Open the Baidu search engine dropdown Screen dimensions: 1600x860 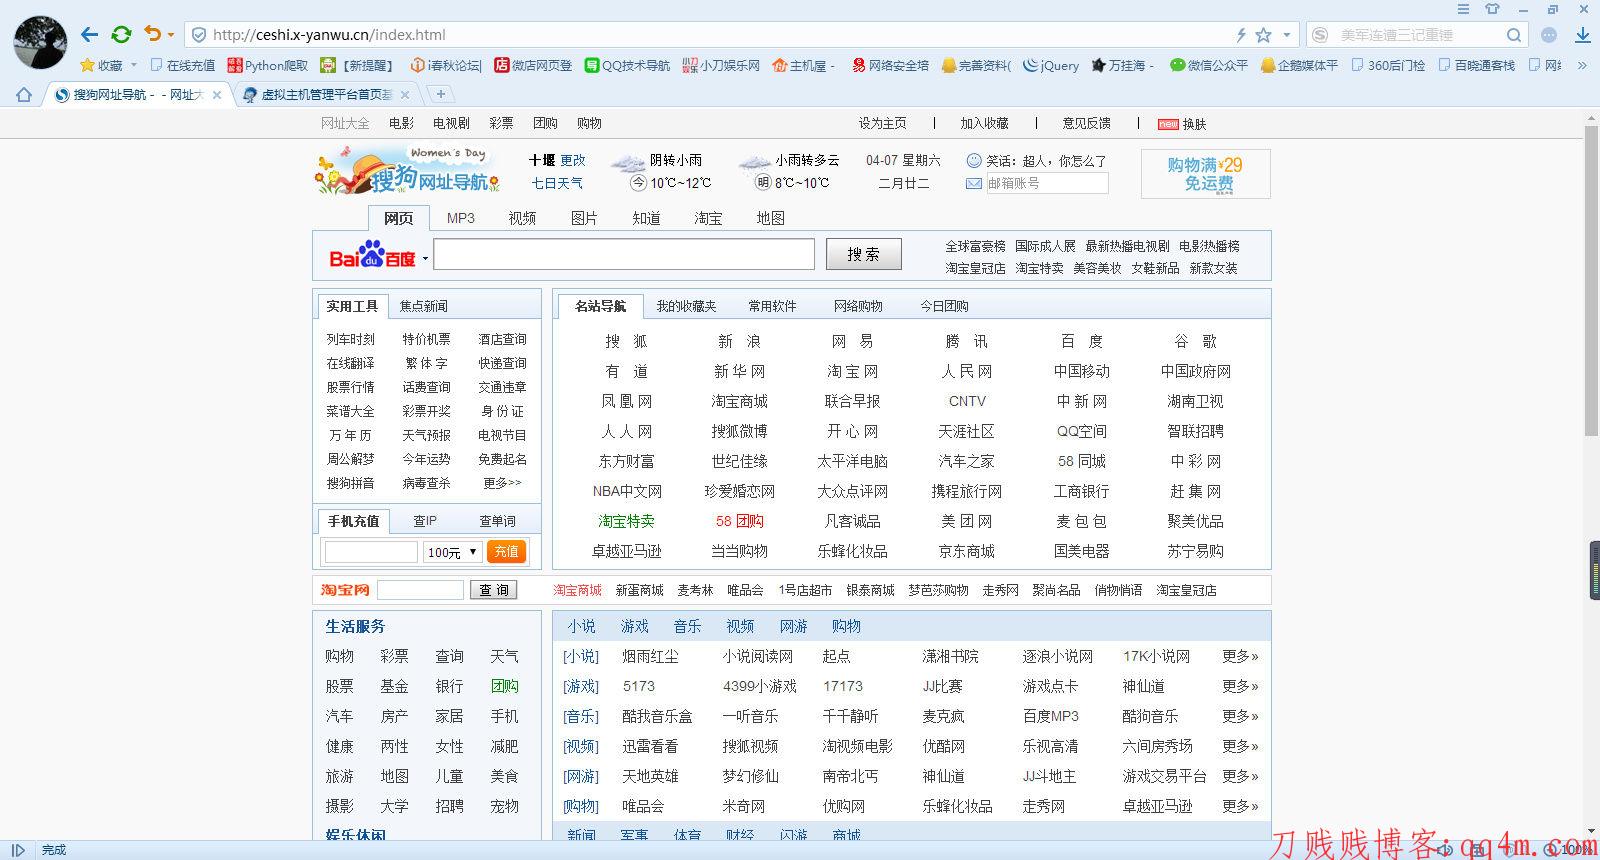click(x=425, y=258)
